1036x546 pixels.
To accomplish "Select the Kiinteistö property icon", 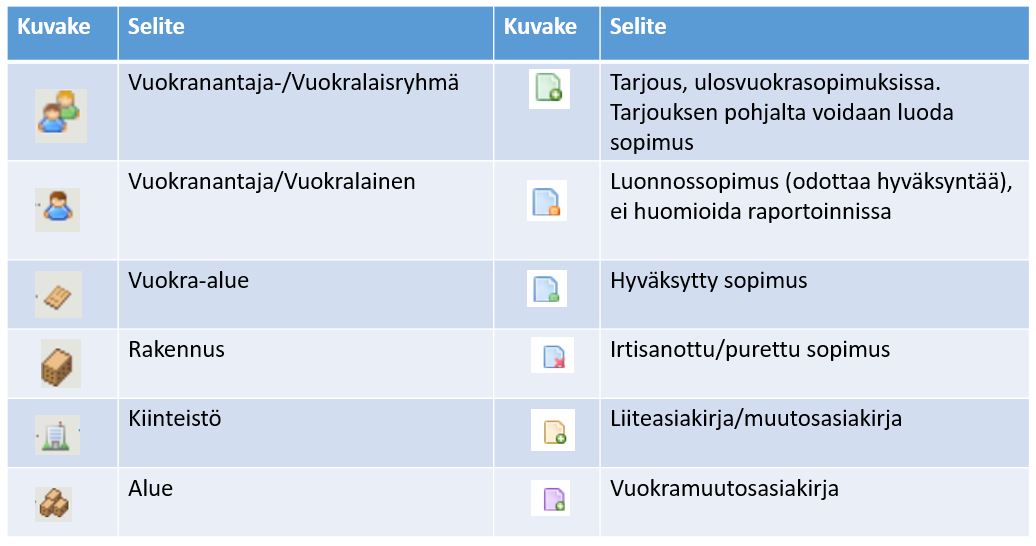I will (x=56, y=435).
